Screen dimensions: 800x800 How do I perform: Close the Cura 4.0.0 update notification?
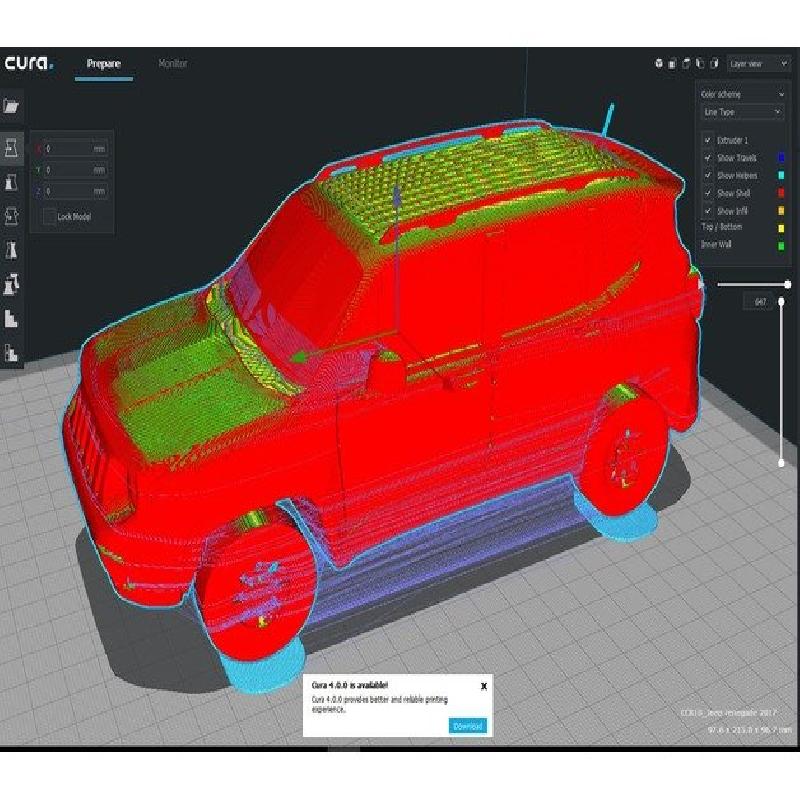(484, 685)
